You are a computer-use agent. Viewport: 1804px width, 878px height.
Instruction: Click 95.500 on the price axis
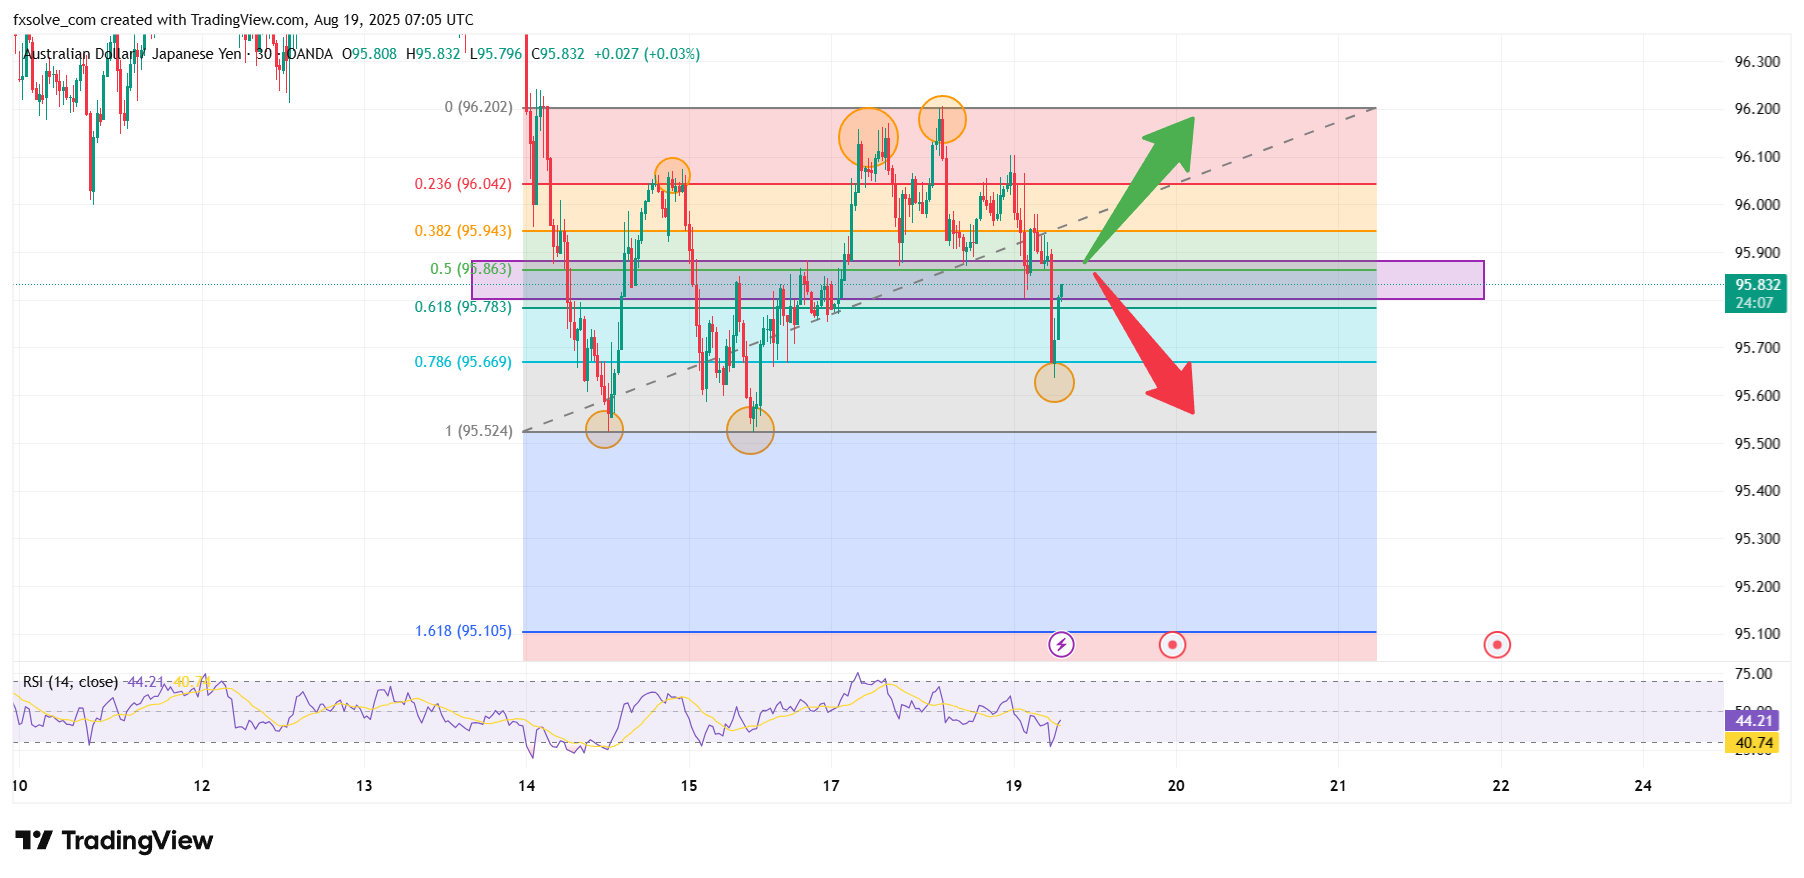1757,444
